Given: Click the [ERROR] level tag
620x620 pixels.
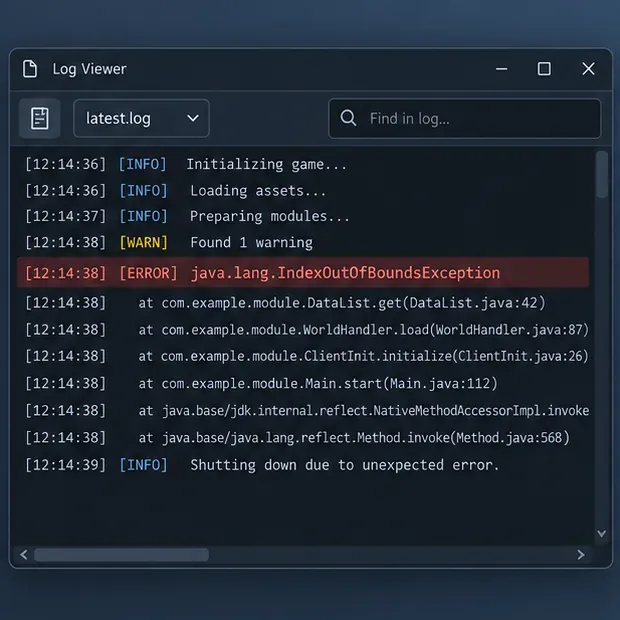Looking at the screenshot, I should tap(148, 273).
